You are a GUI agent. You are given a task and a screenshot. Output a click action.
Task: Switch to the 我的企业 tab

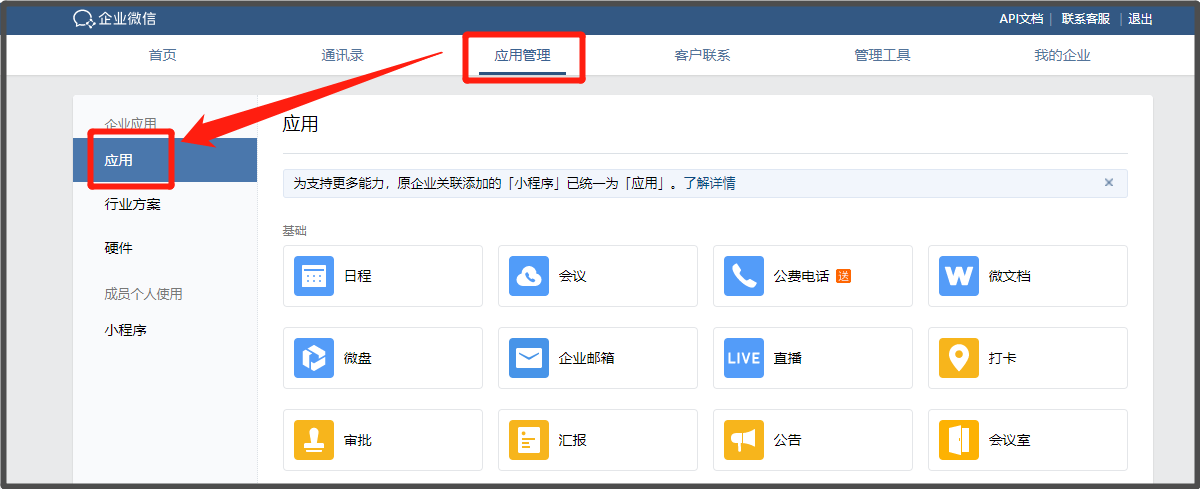tap(1063, 55)
